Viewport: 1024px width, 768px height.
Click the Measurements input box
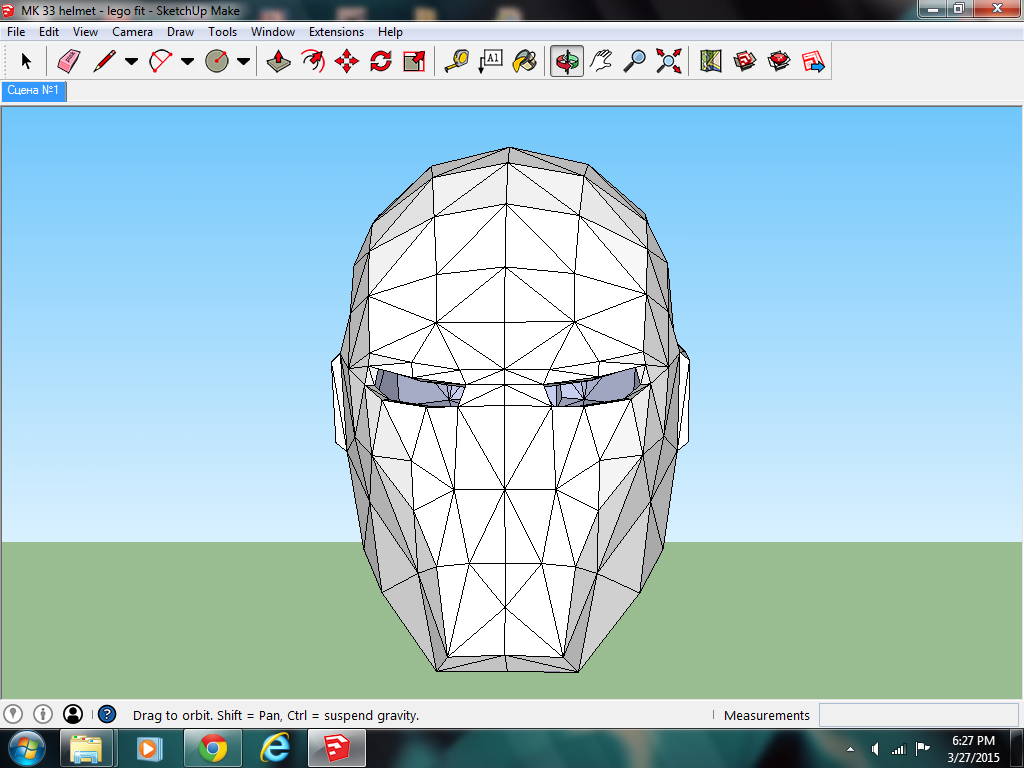pos(918,715)
